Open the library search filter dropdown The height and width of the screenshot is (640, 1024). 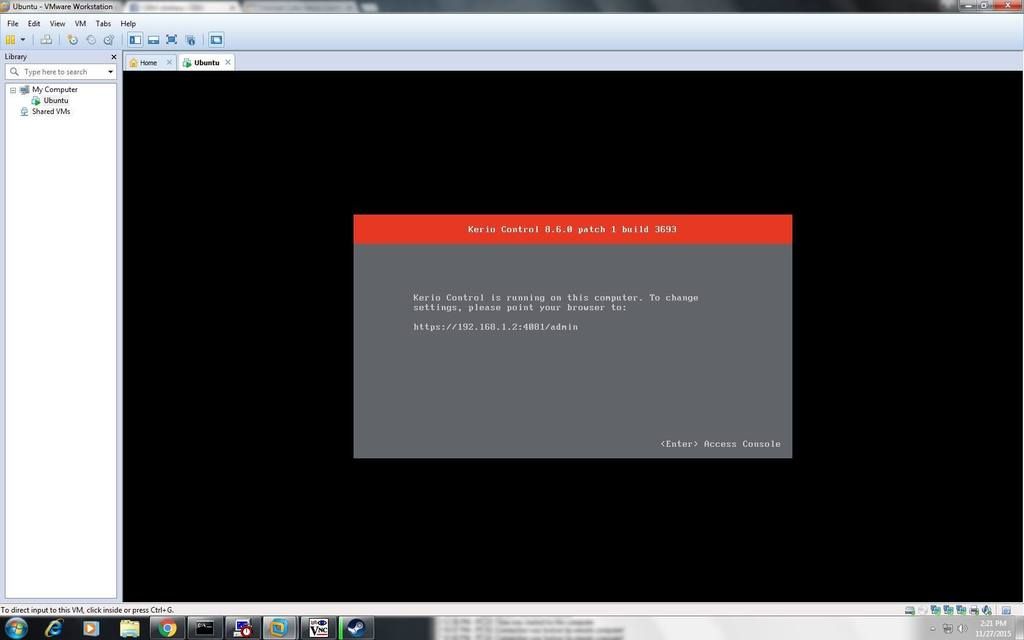(110, 72)
